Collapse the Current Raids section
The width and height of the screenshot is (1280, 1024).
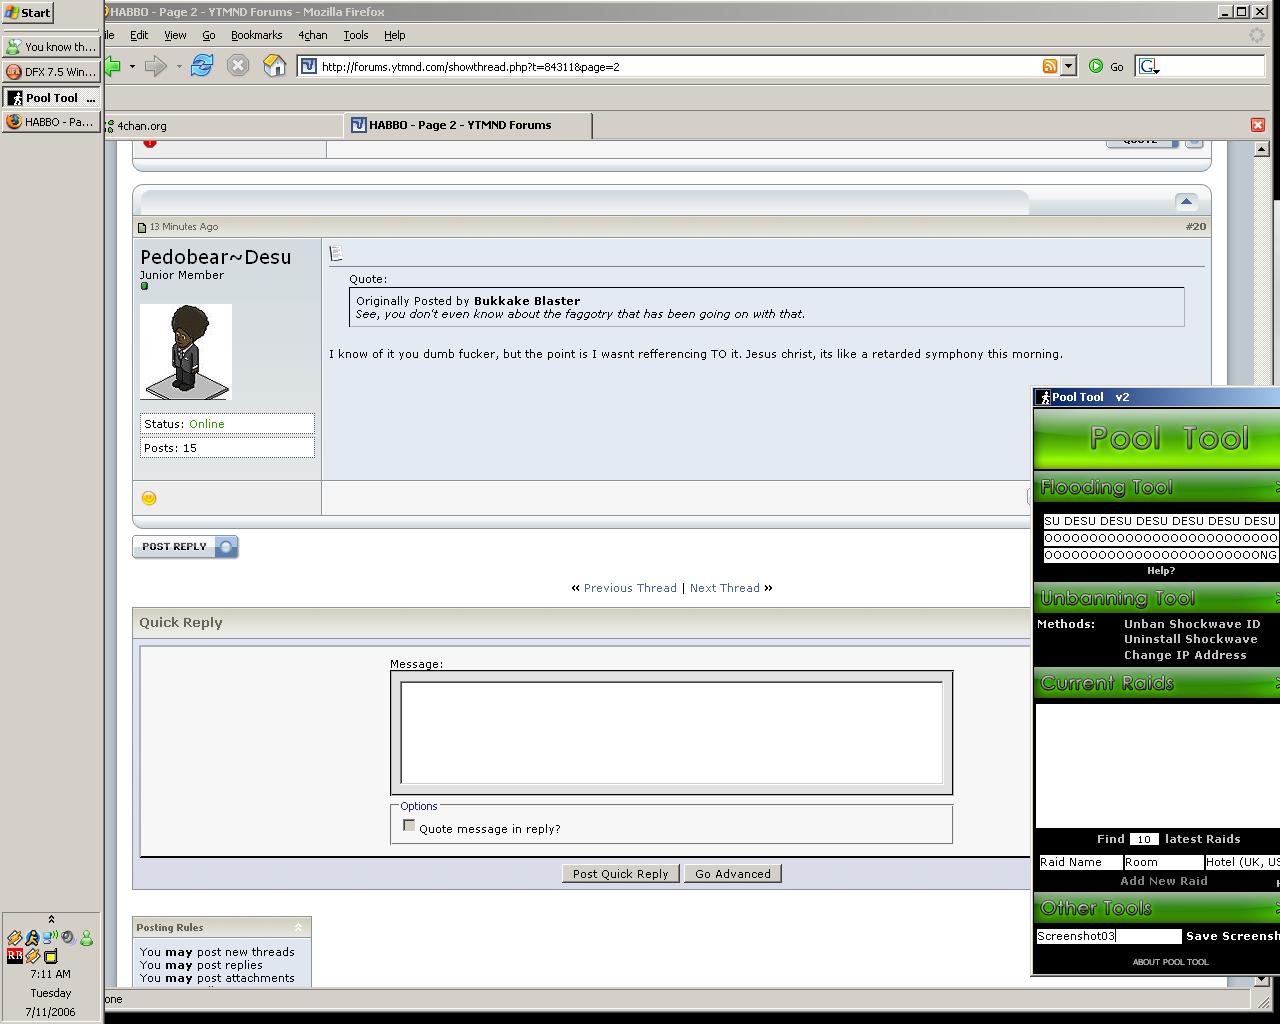[x=1276, y=683]
